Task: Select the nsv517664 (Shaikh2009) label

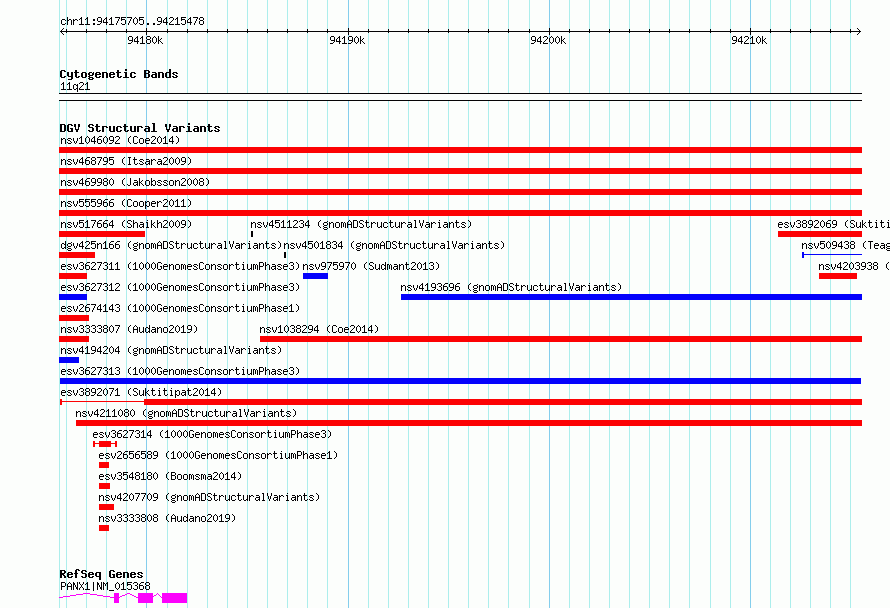Action: pos(126,224)
